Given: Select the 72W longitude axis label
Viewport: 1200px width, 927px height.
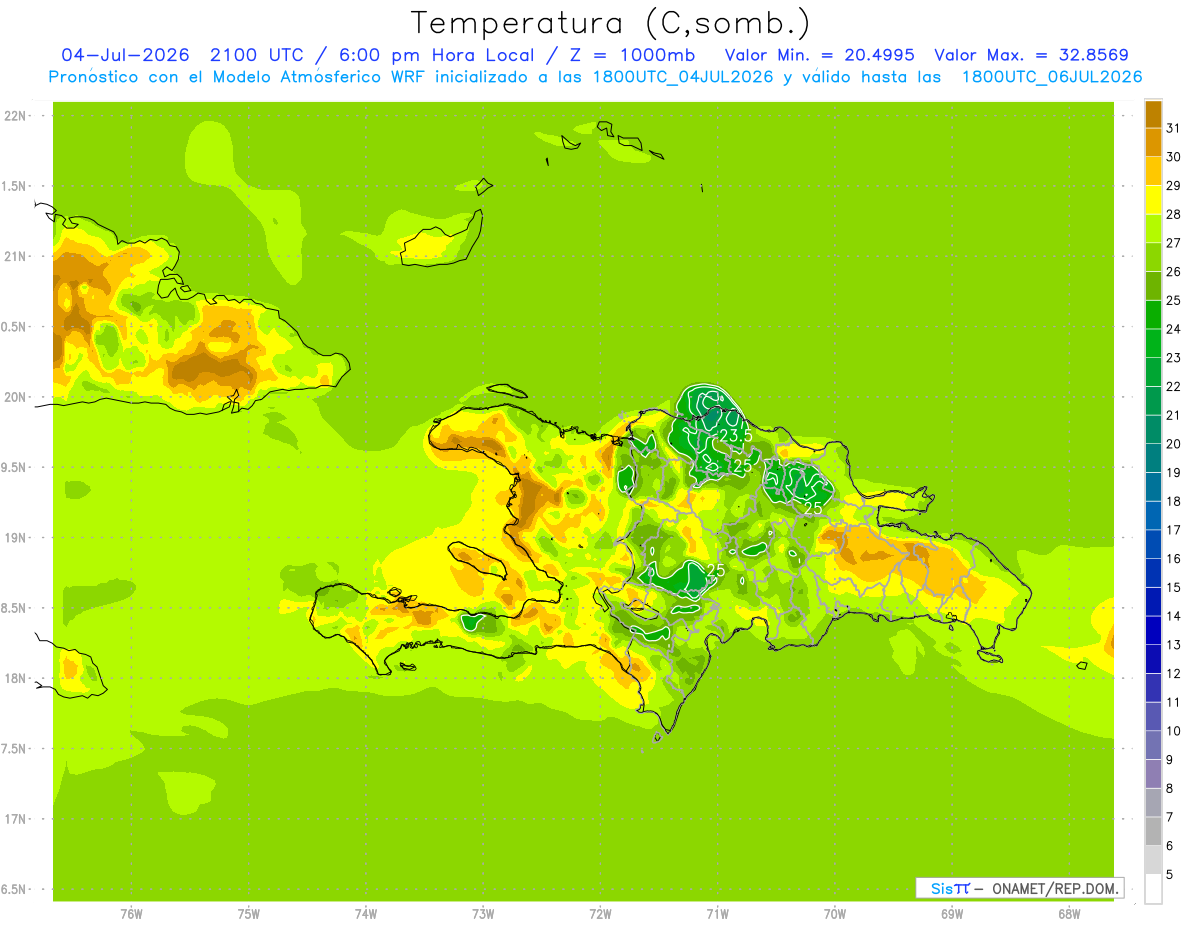Looking at the screenshot, I should 600,914.
